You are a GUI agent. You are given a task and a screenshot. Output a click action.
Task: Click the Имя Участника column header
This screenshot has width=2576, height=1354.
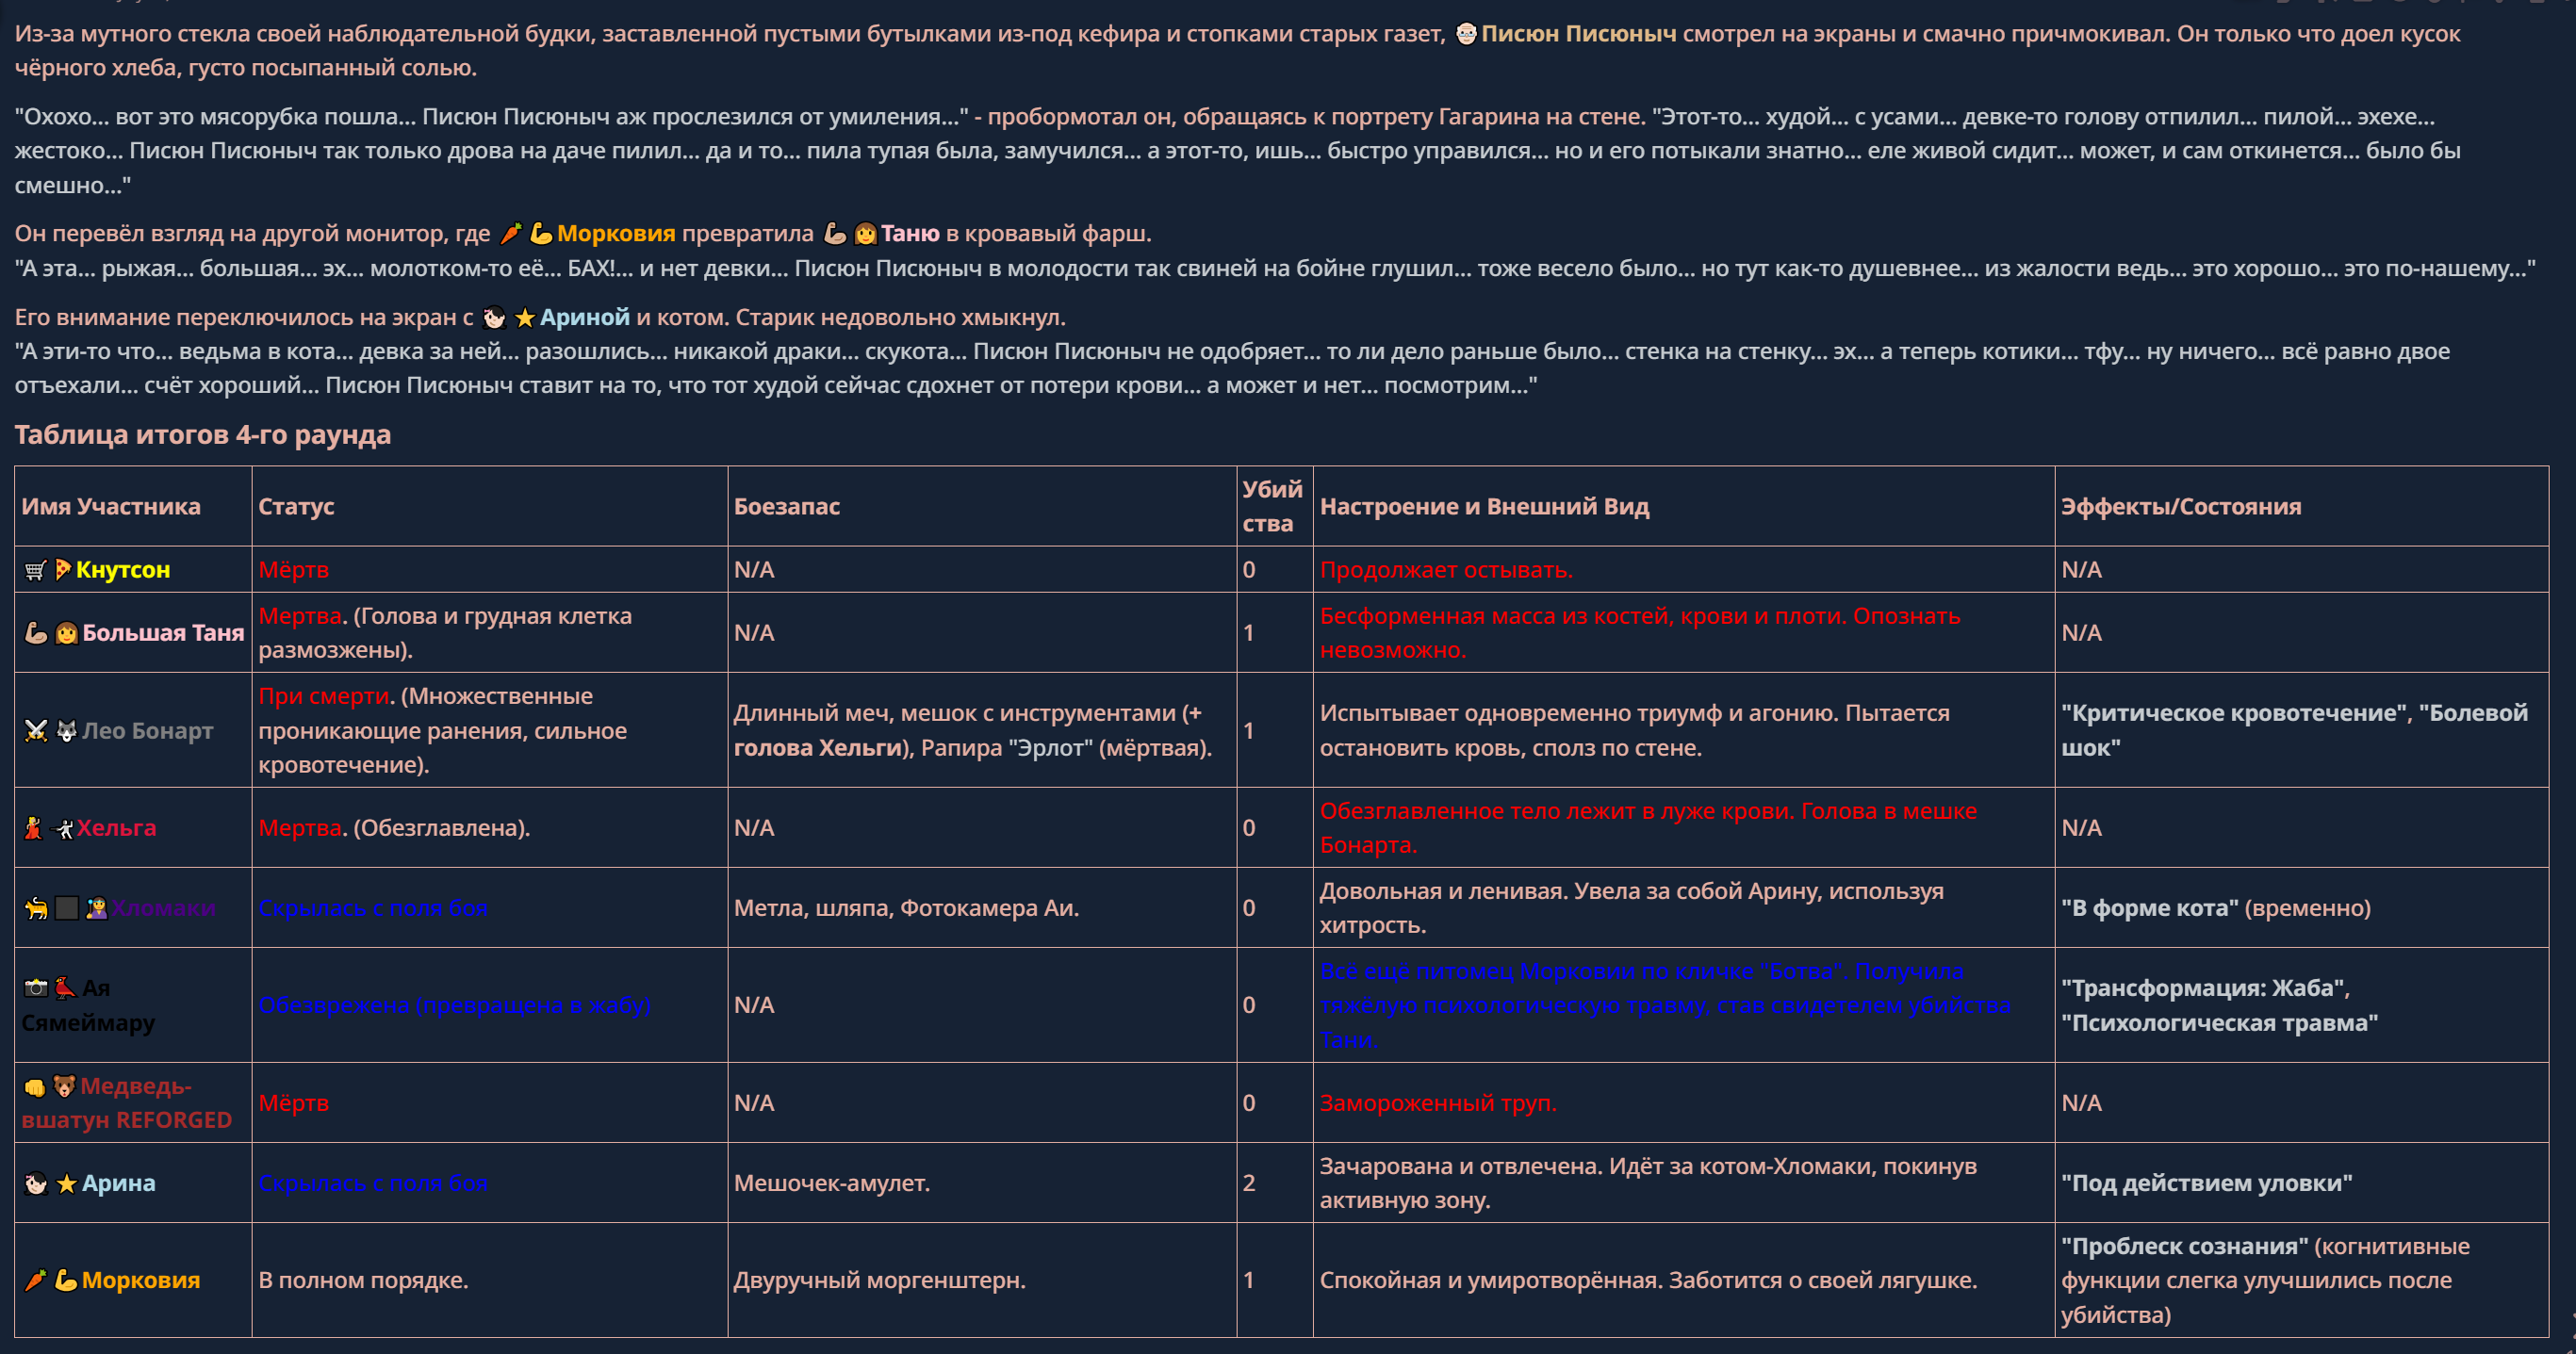tap(111, 506)
